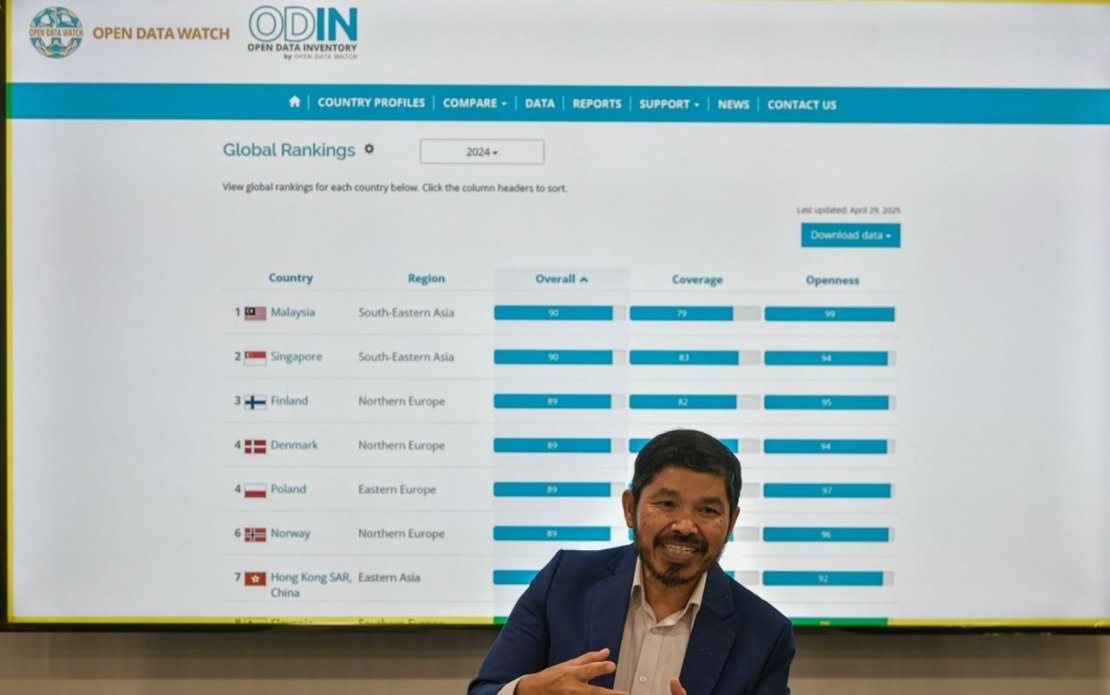Open the Denmark country link
Viewport: 1110px width, 695px height.
tap(294, 444)
